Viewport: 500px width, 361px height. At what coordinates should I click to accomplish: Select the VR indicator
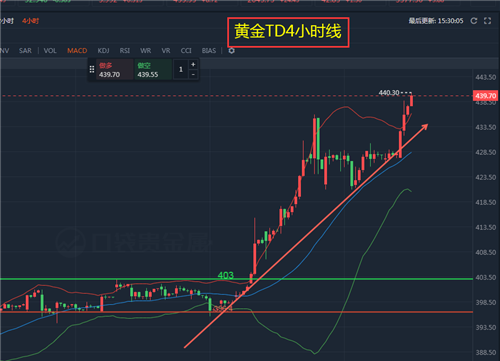[166, 51]
